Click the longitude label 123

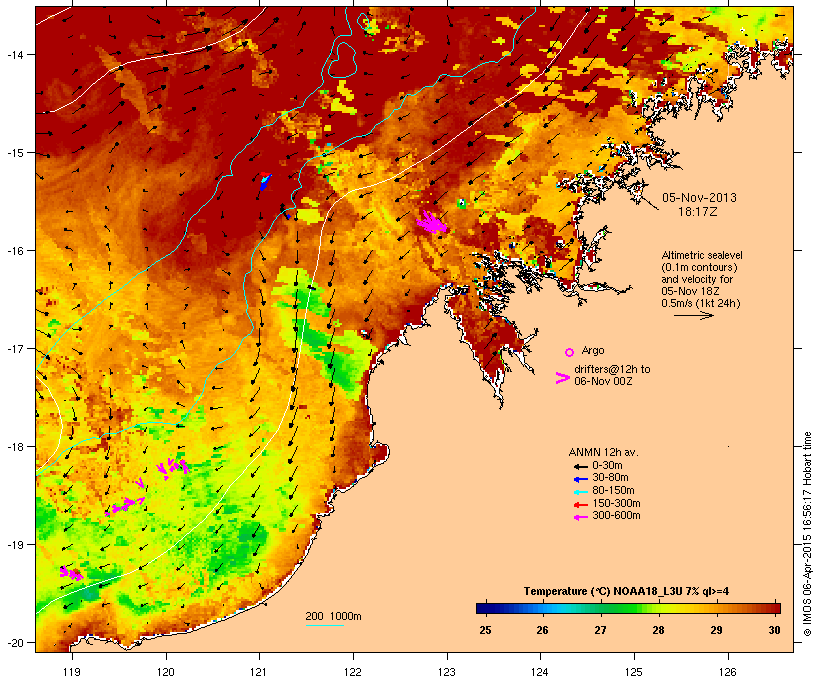tap(447, 672)
